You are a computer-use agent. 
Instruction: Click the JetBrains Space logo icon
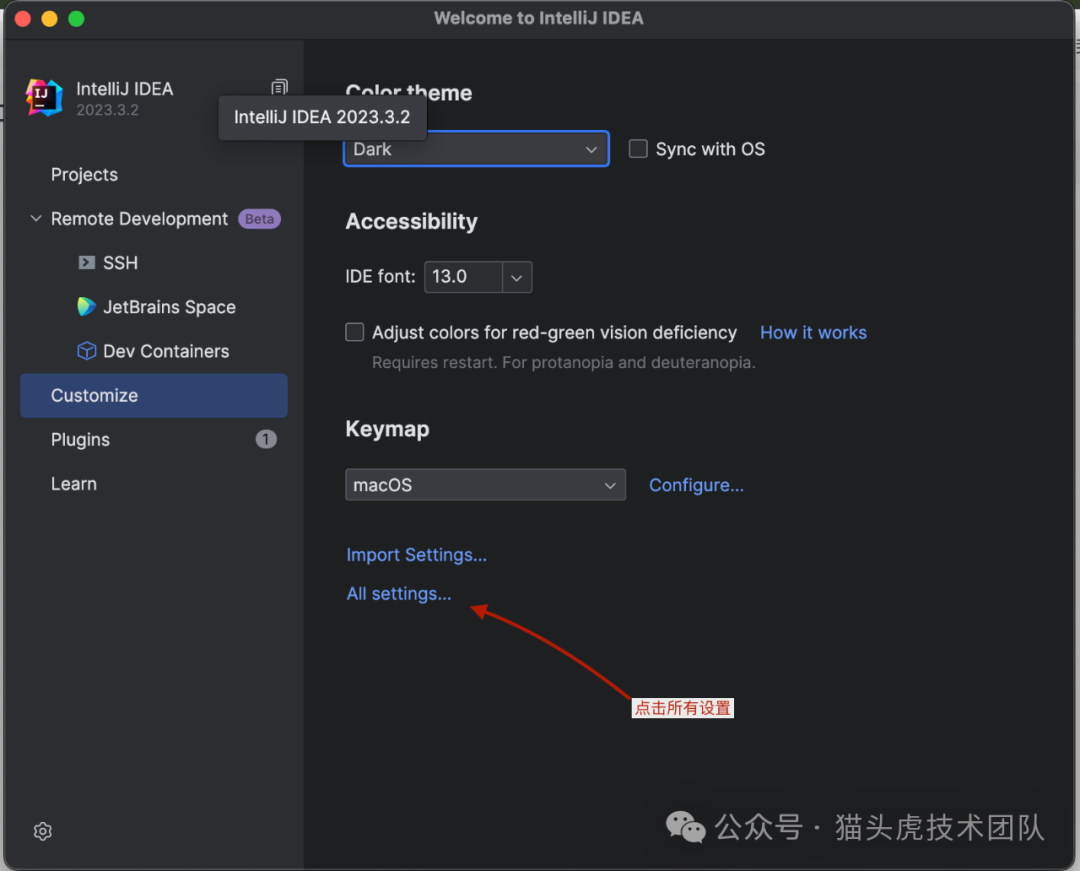86,306
